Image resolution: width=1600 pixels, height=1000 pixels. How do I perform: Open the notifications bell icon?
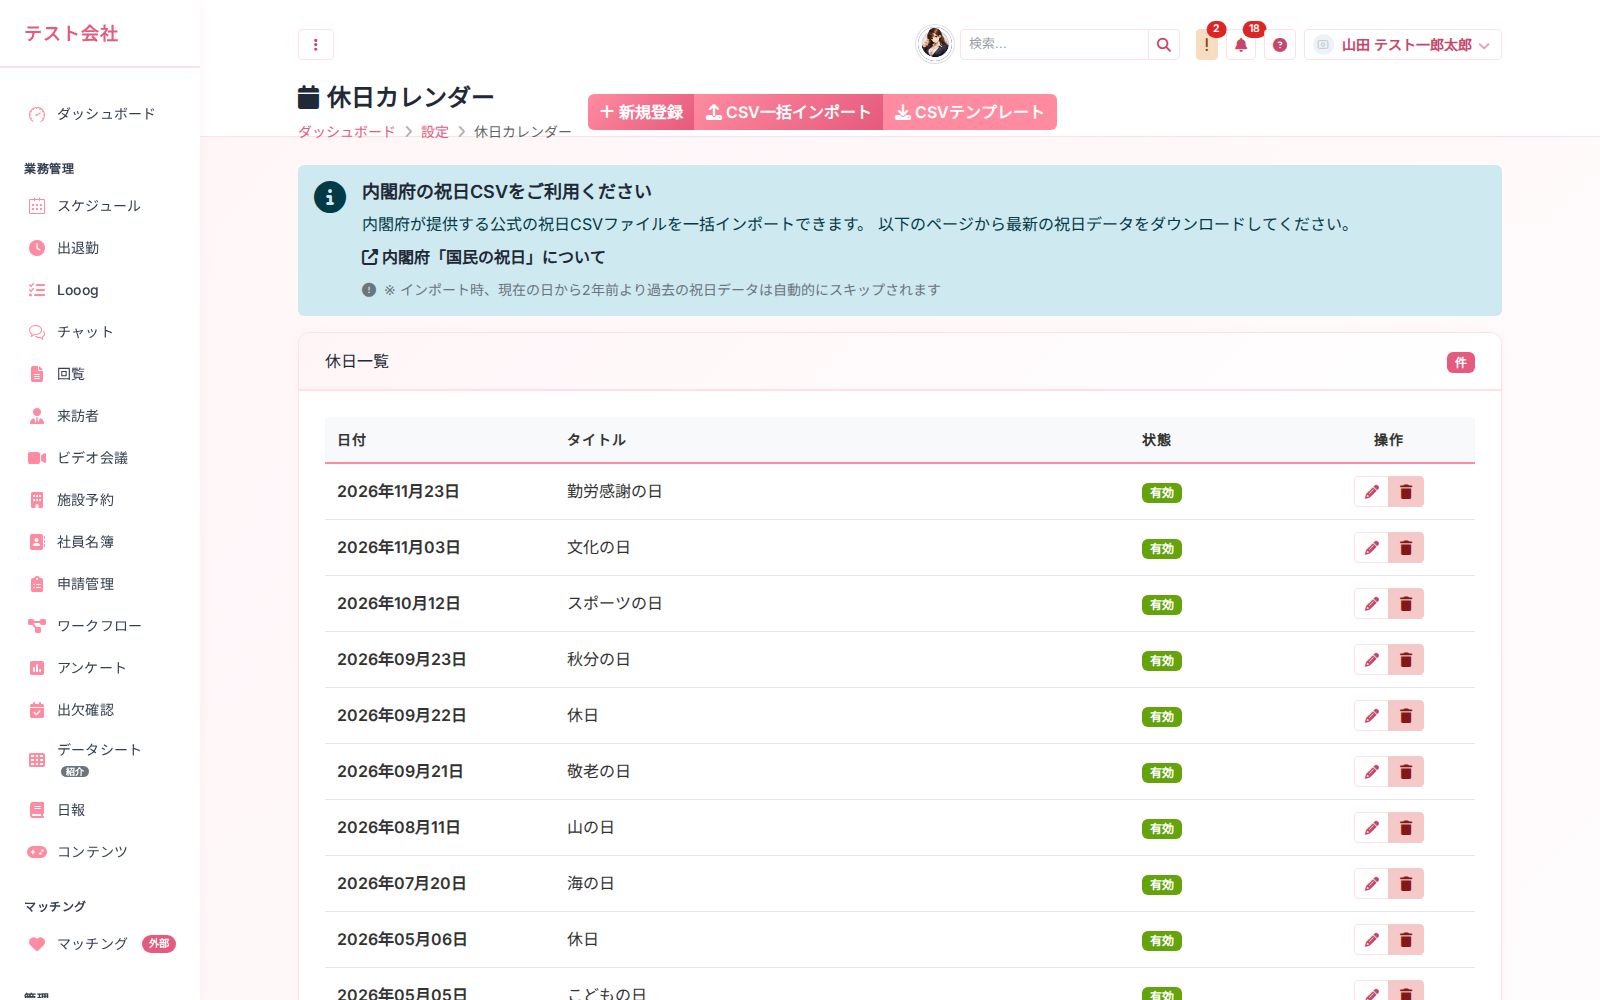click(x=1241, y=45)
